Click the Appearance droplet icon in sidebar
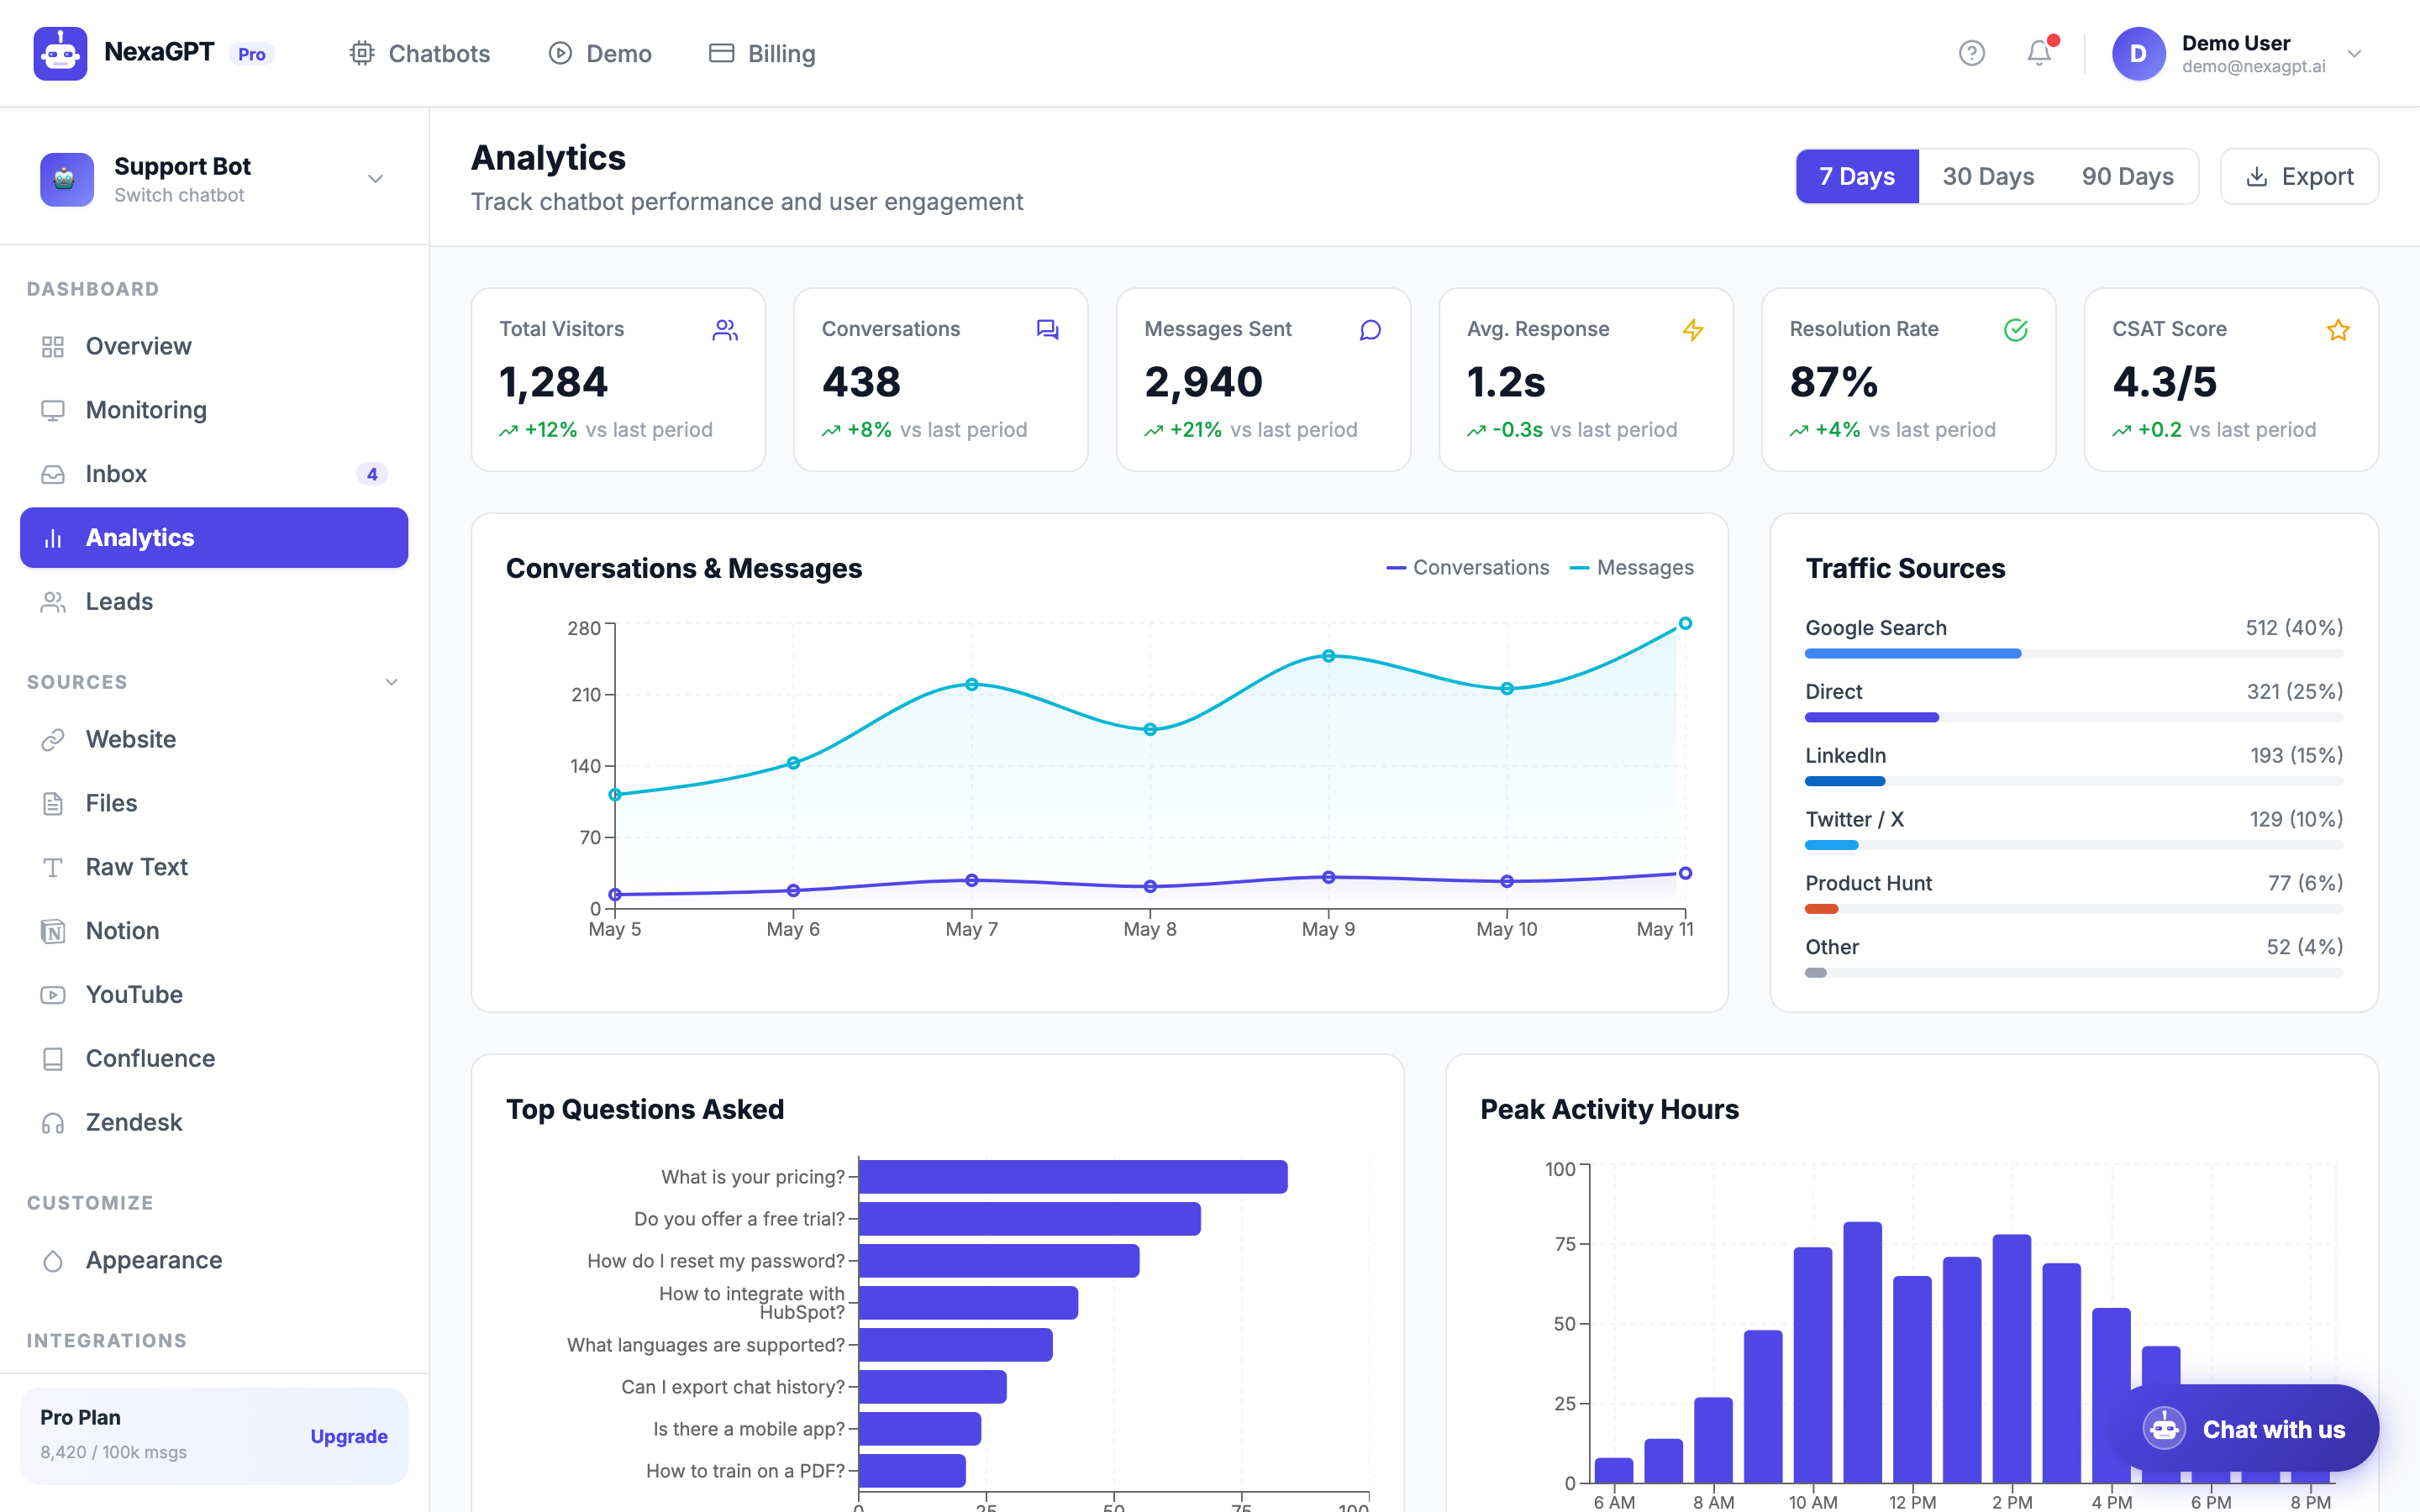Image resolution: width=2420 pixels, height=1512 pixels. pyautogui.click(x=53, y=1261)
